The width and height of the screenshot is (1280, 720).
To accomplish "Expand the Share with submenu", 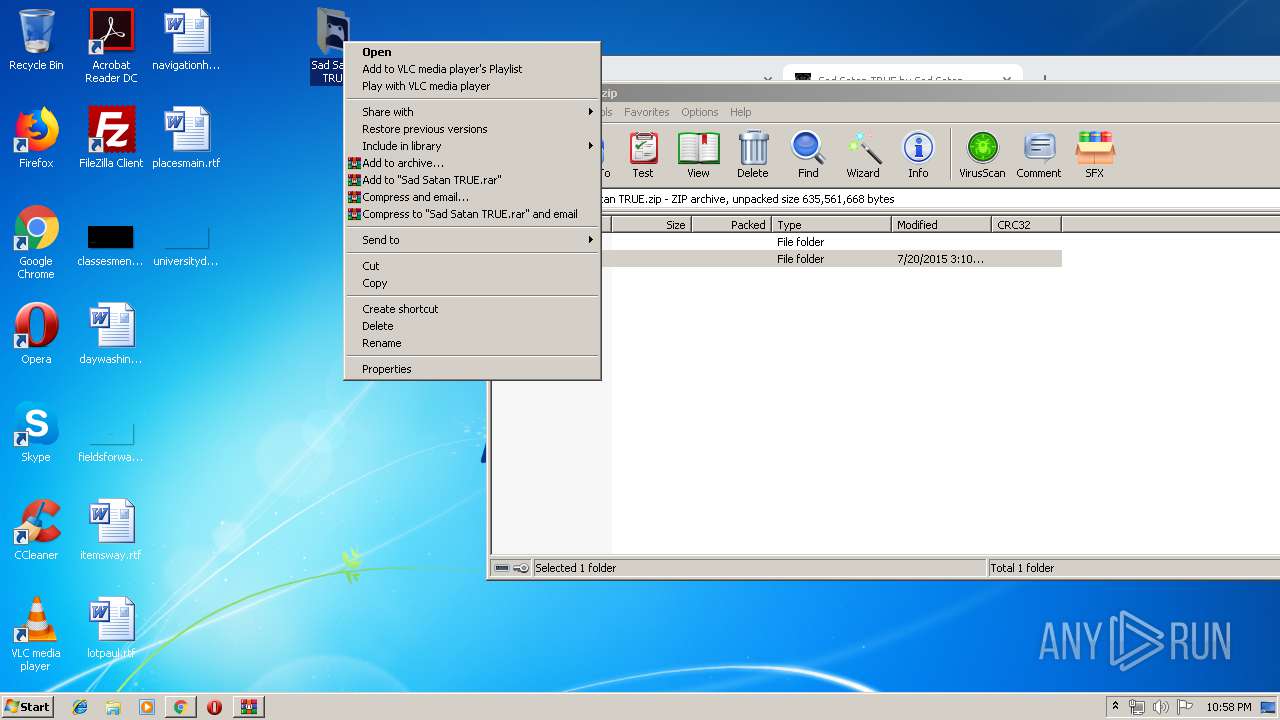I will tap(472, 112).
